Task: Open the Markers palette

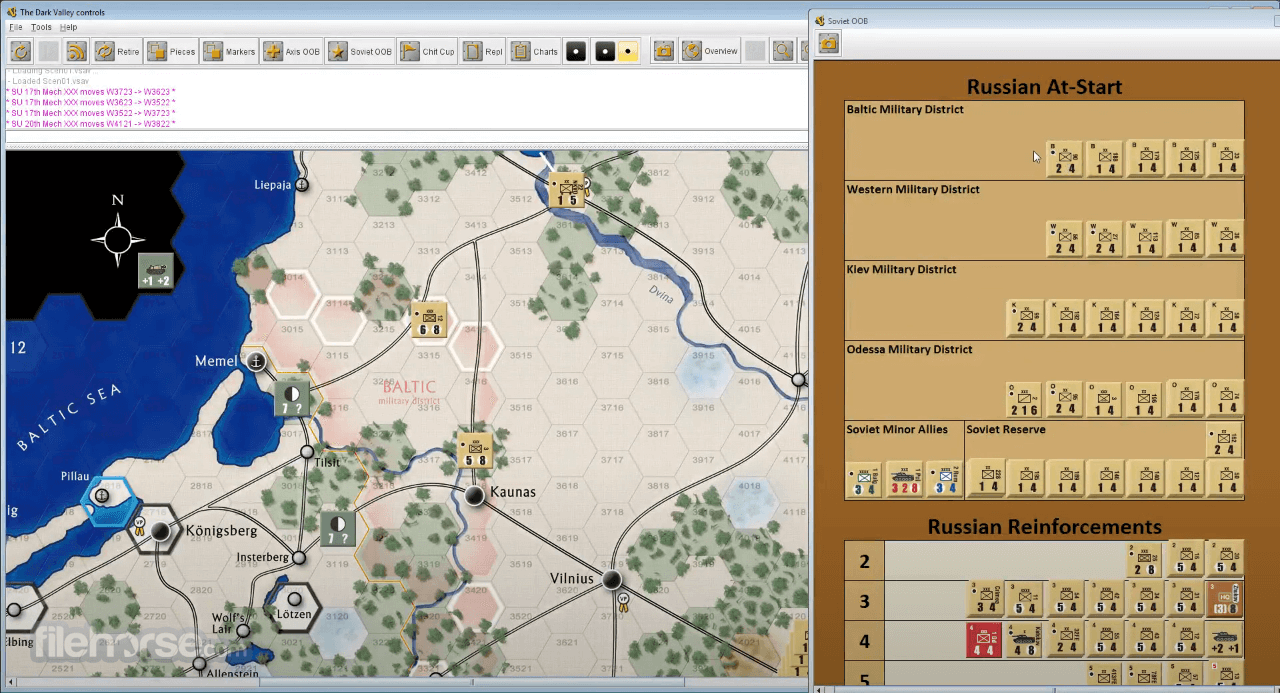Action: (x=230, y=51)
